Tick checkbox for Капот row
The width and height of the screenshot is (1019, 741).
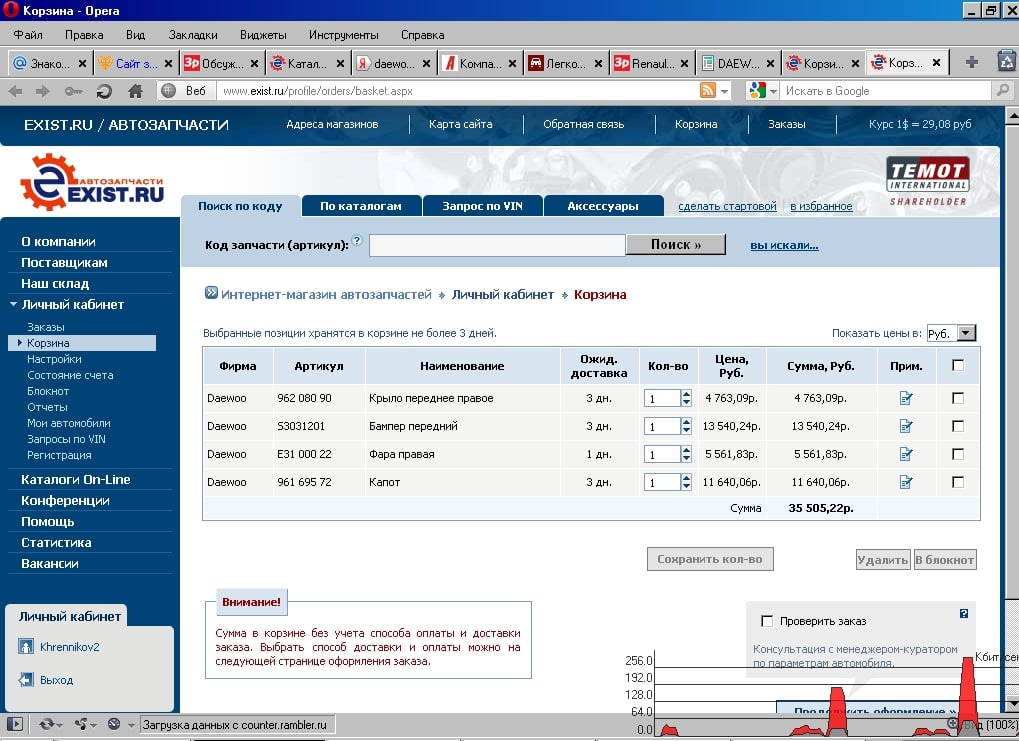pyautogui.click(x=958, y=482)
